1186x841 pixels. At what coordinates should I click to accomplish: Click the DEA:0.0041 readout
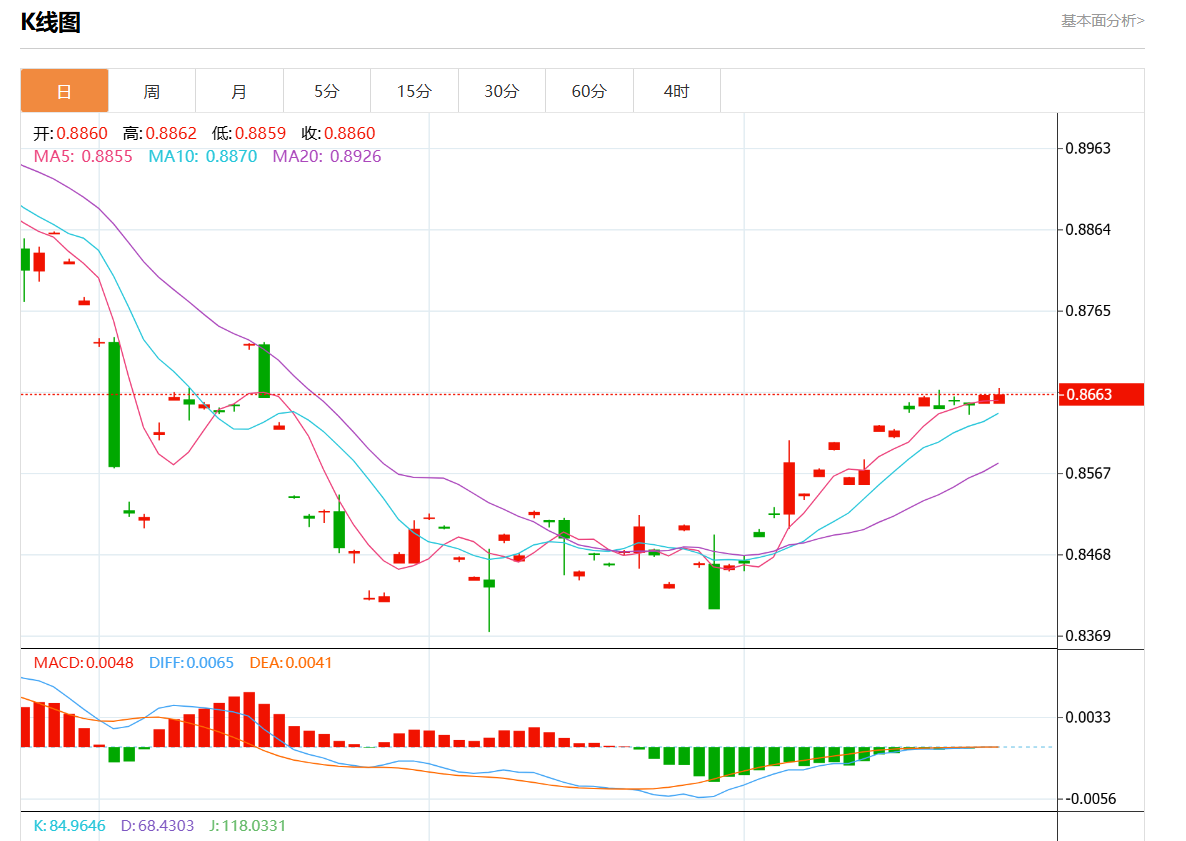tap(291, 663)
